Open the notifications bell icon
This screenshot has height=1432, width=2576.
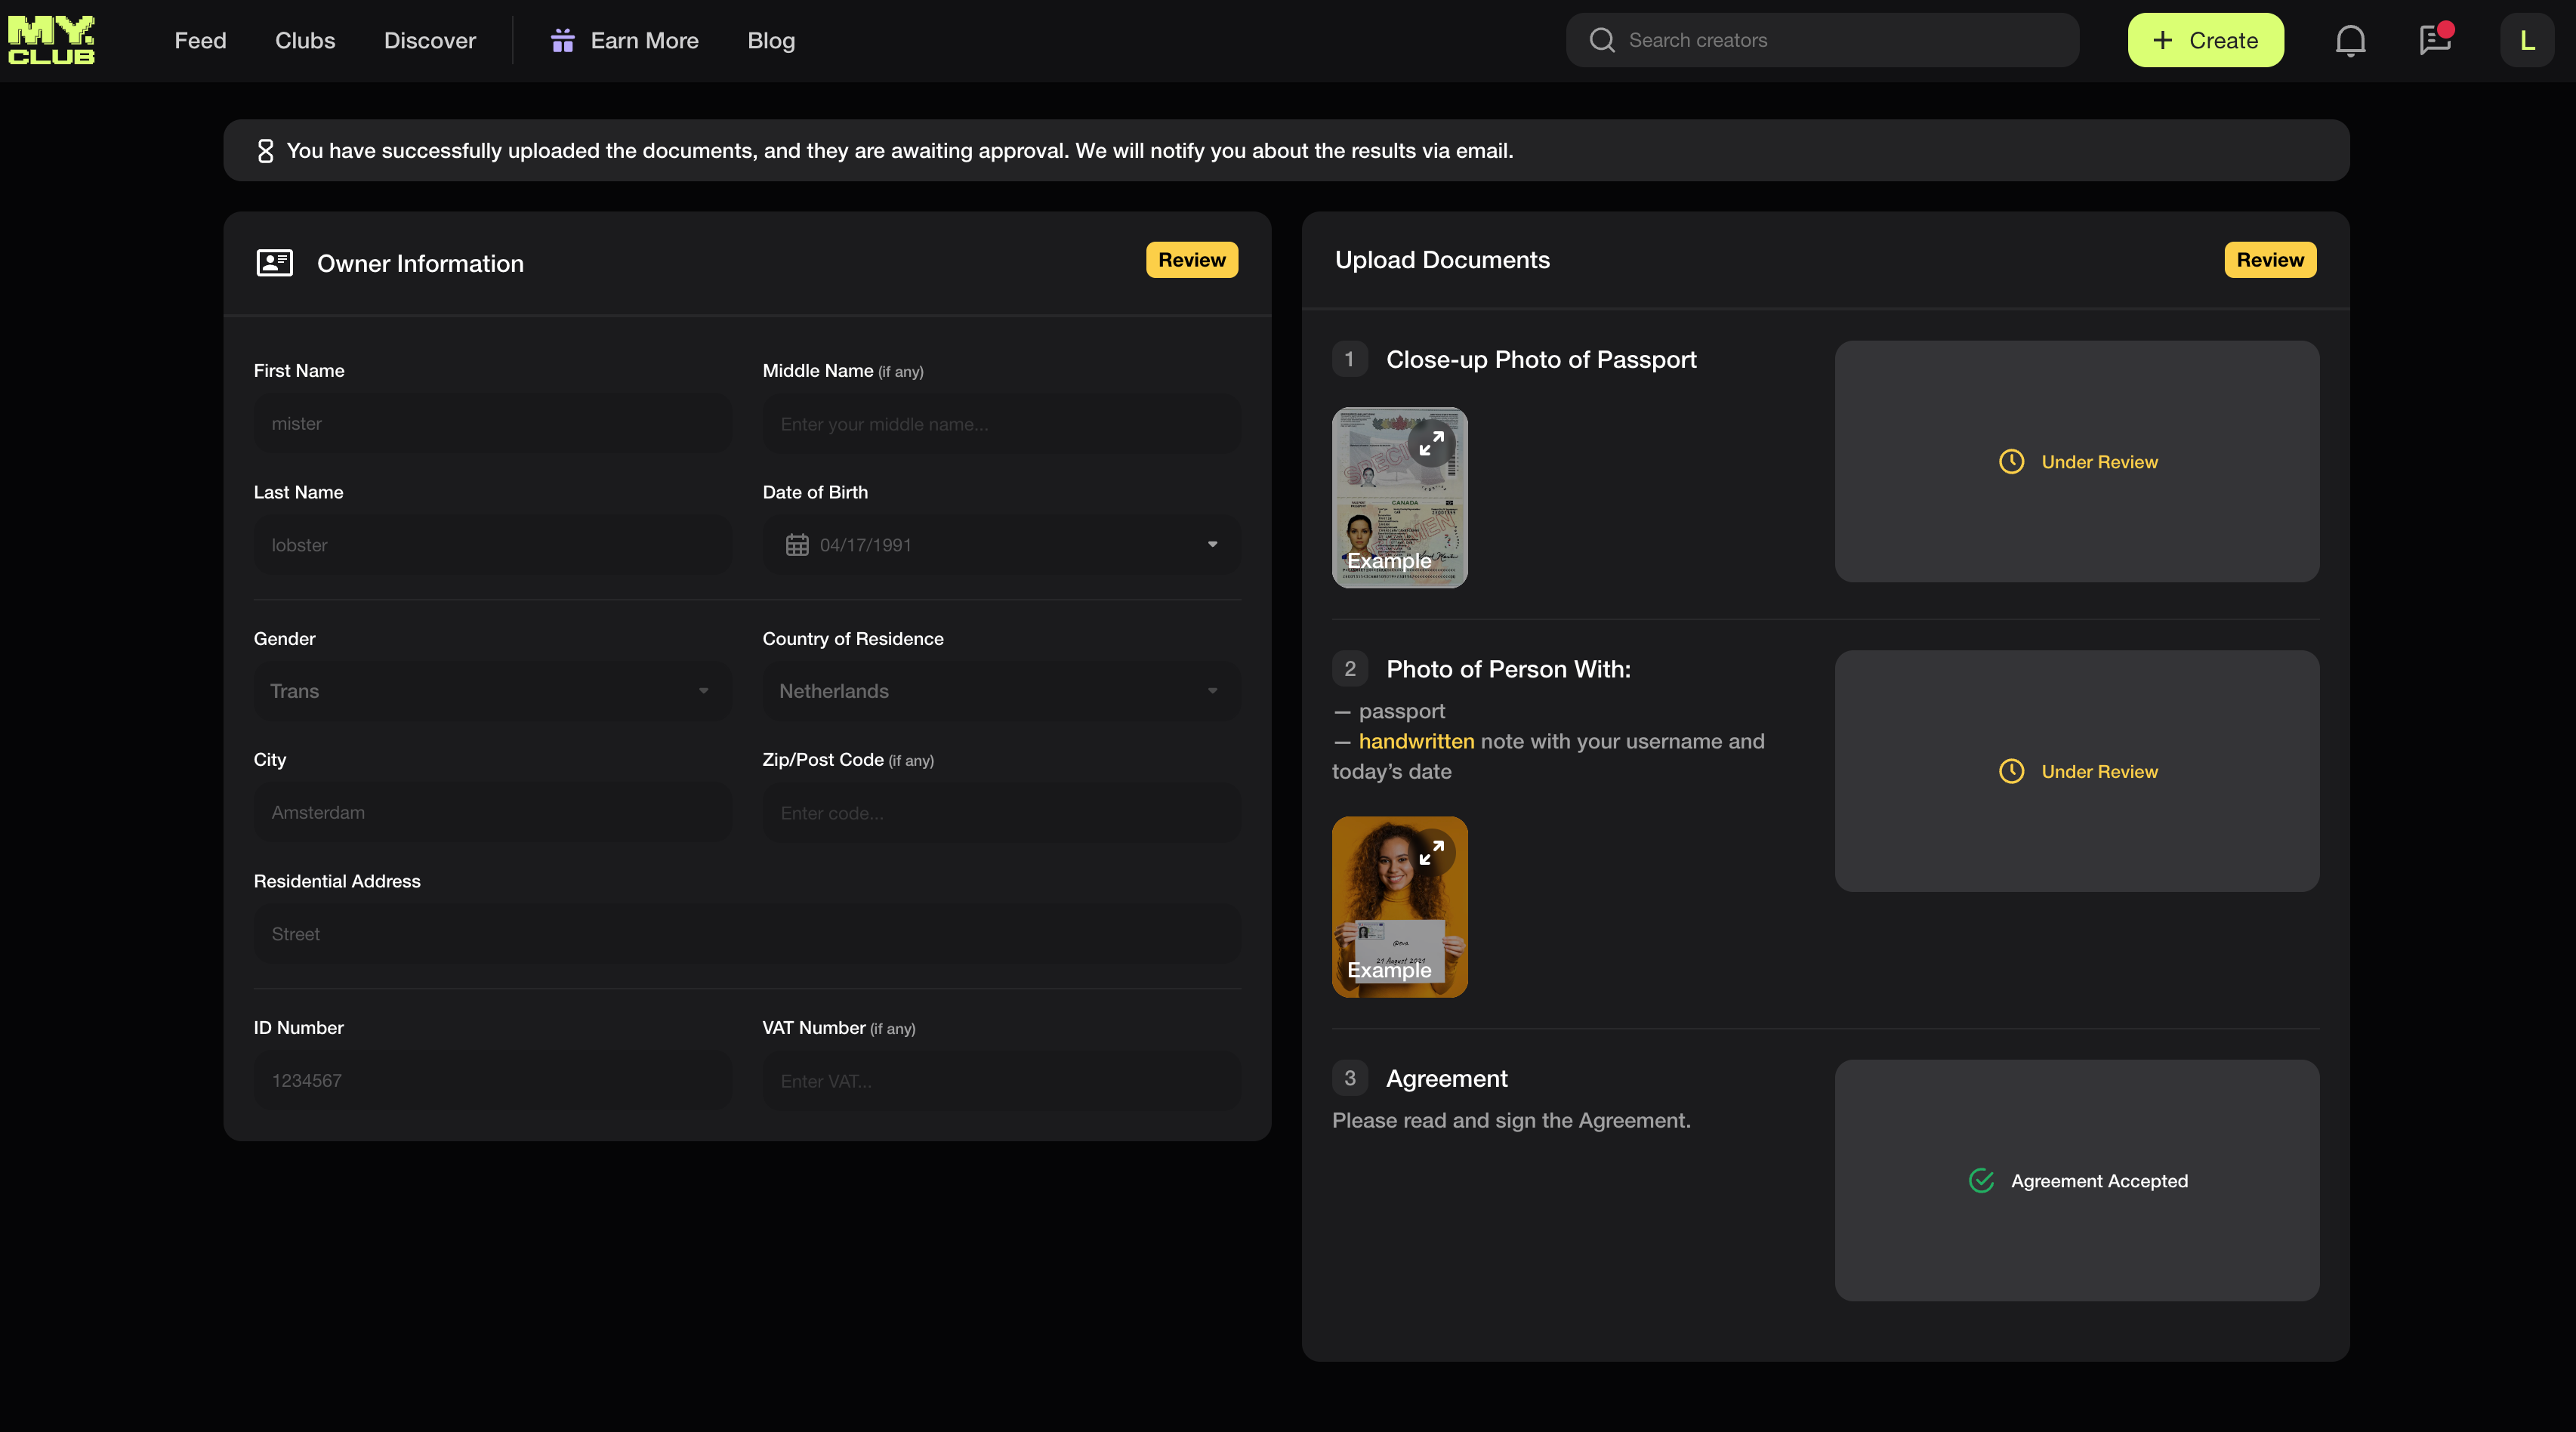pyautogui.click(x=2350, y=41)
